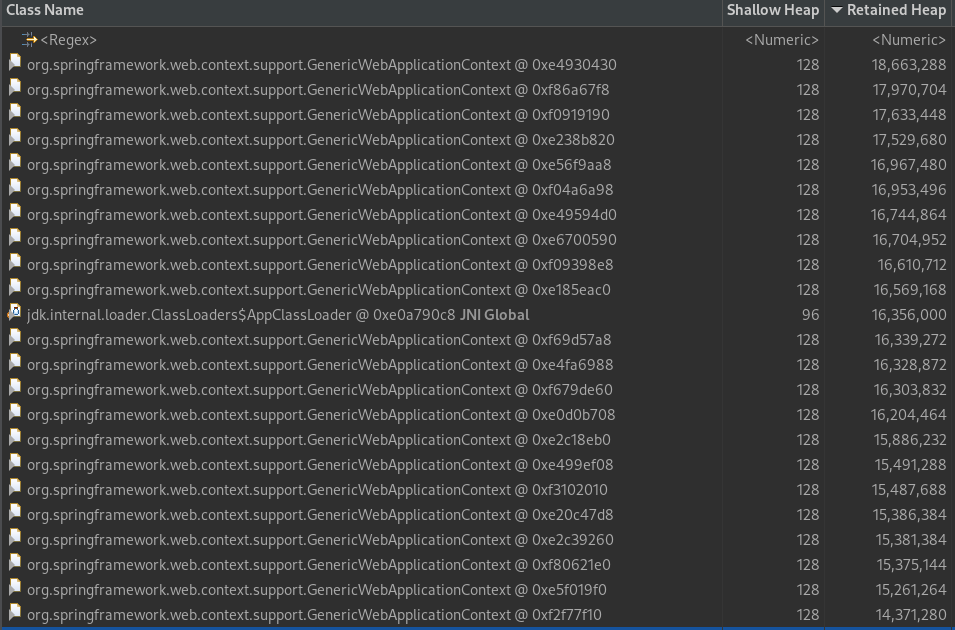Click object icon of GenericWebApplicationContext @ 0xf2f77f10
This screenshot has height=630, width=955.
(15, 612)
